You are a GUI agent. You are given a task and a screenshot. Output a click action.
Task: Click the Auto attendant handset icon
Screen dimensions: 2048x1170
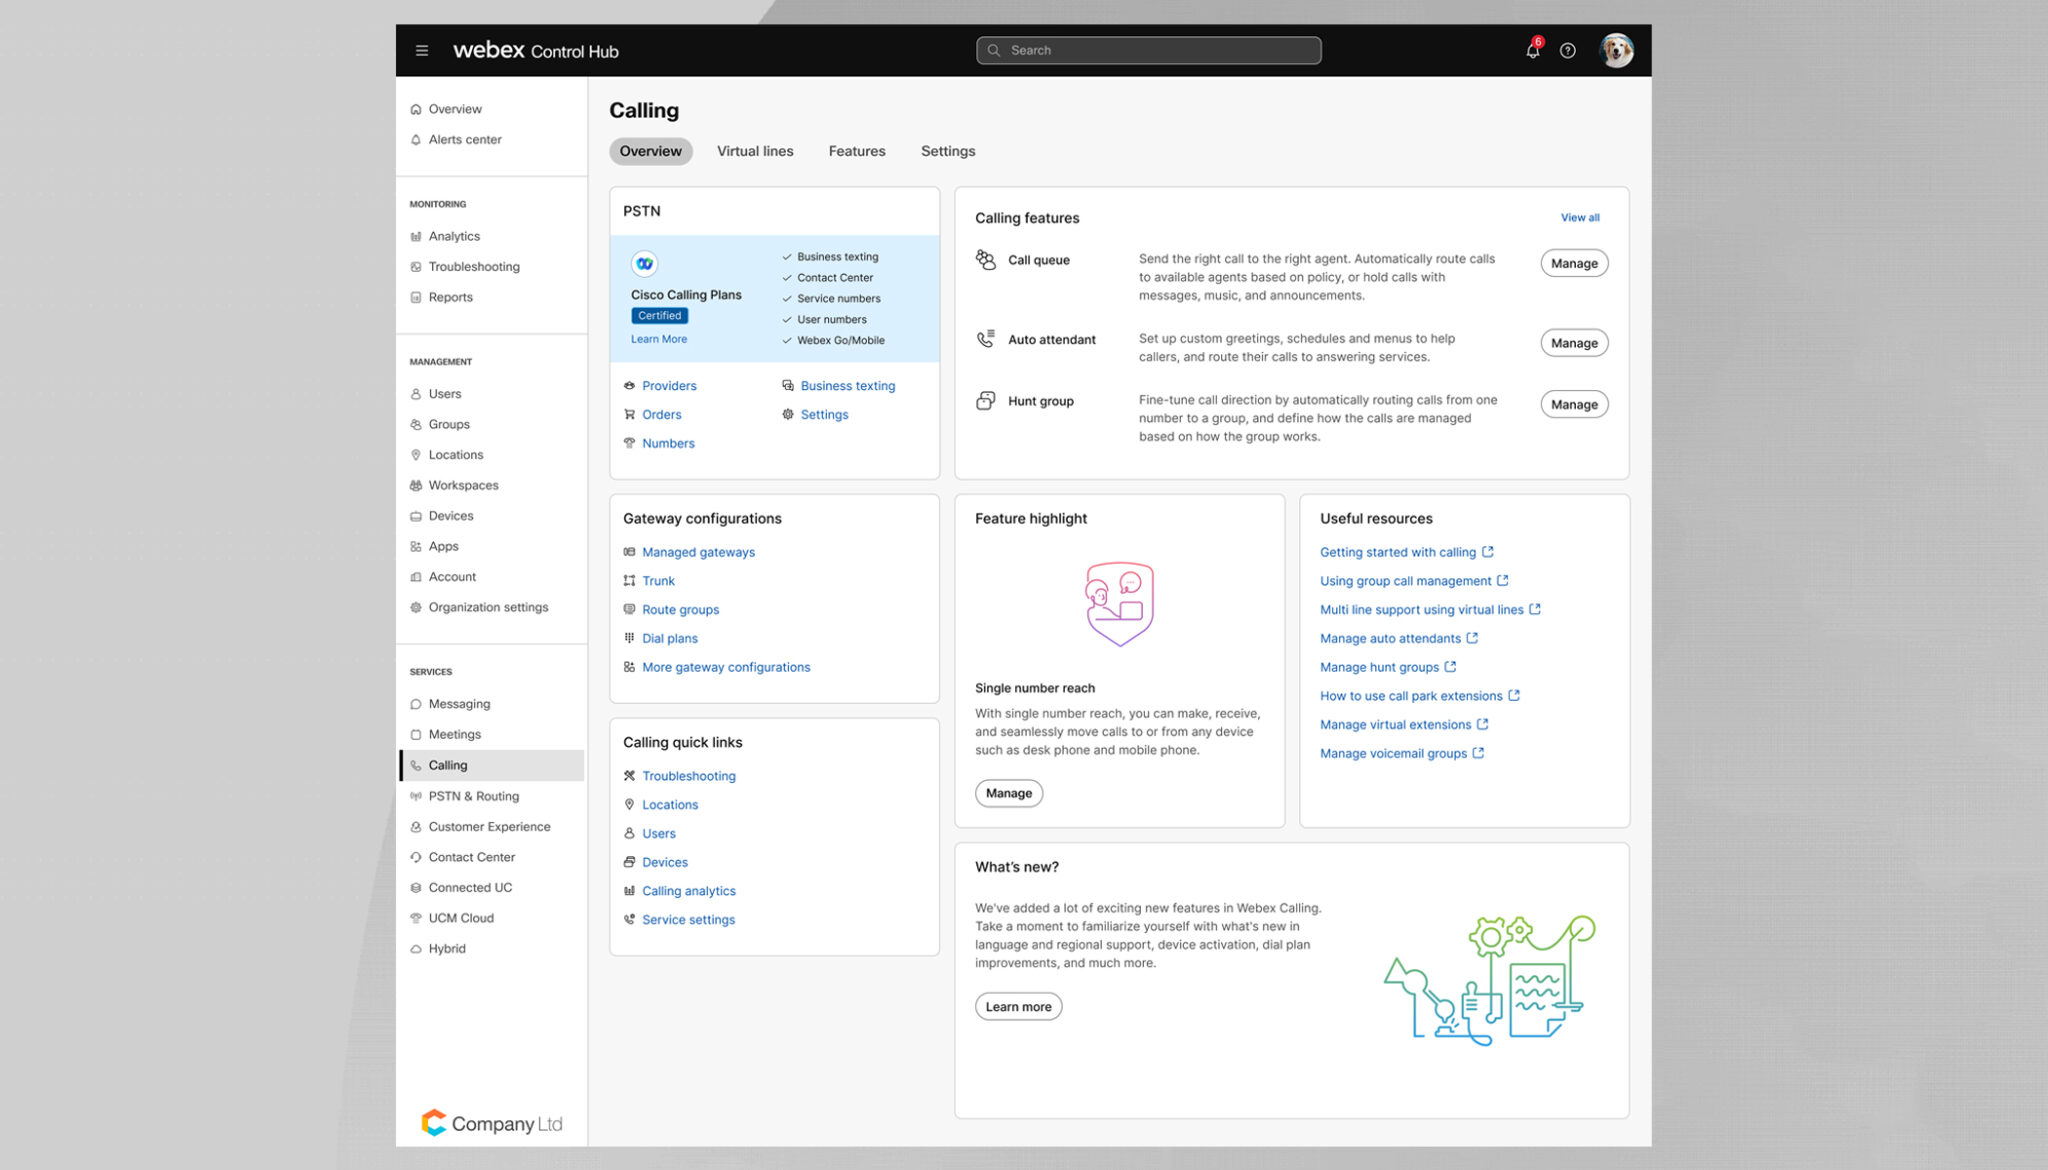(x=985, y=339)
